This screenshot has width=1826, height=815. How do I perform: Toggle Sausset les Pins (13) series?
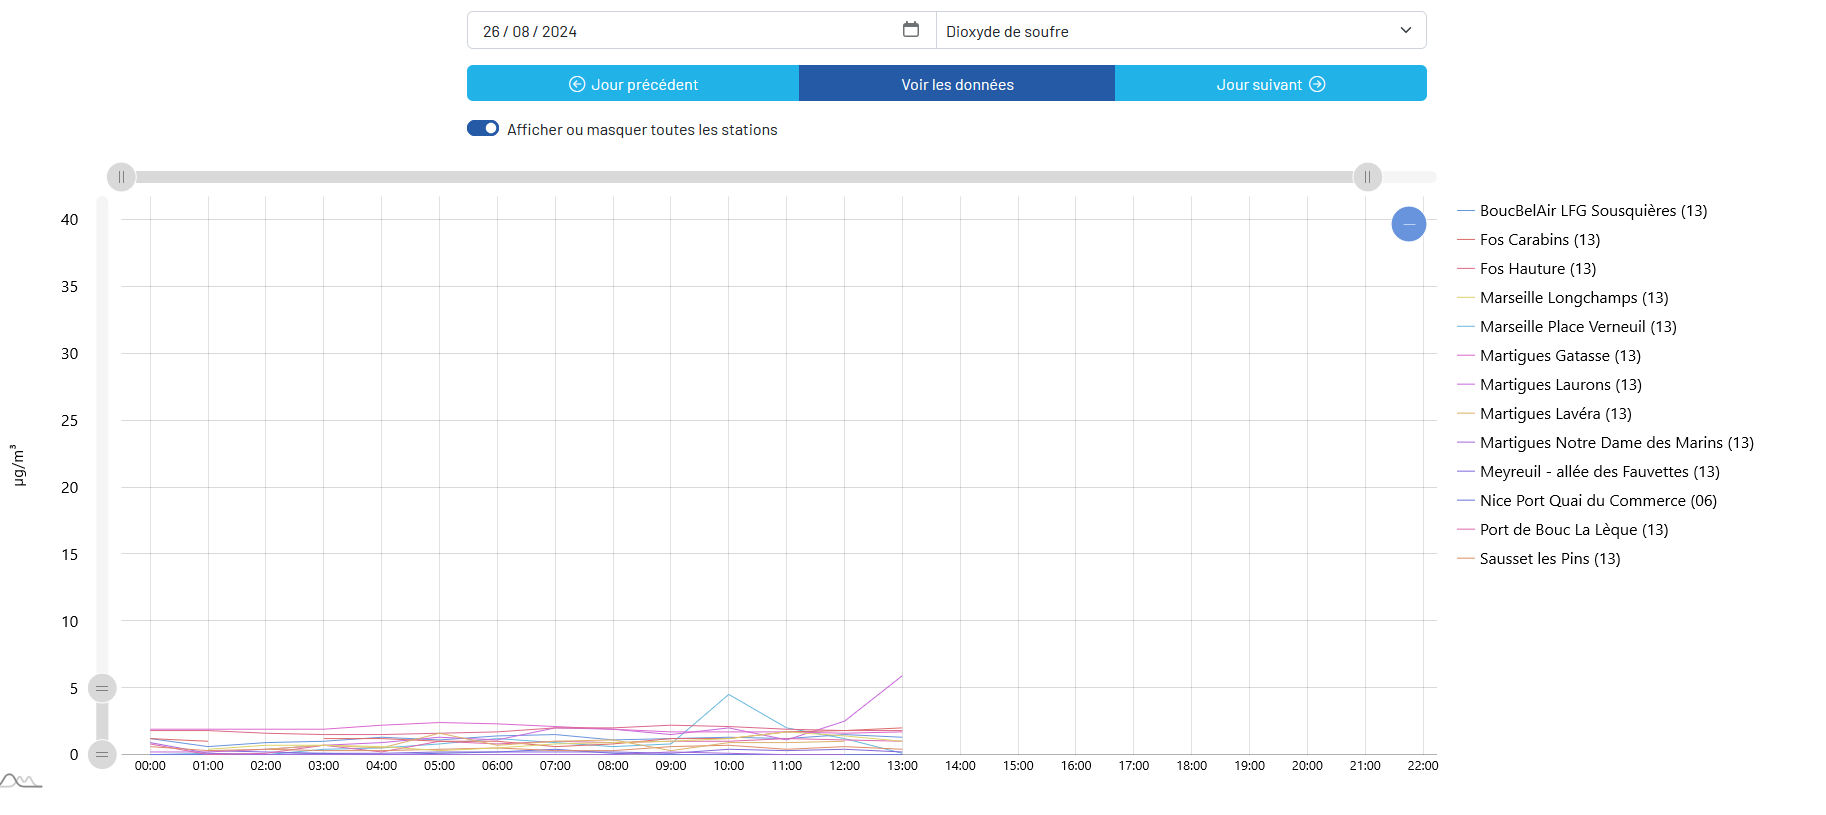pyautogui.click(x=1539, y=559)
